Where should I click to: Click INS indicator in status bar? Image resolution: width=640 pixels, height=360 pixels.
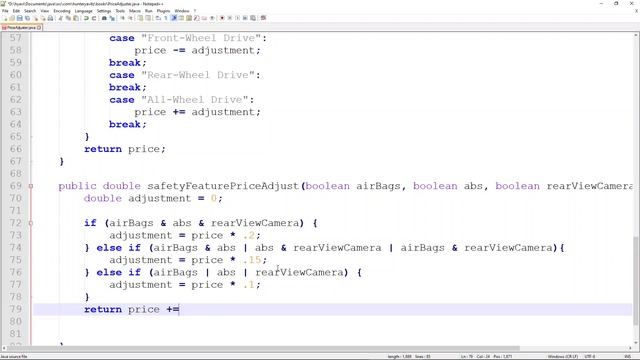point(627,356)
